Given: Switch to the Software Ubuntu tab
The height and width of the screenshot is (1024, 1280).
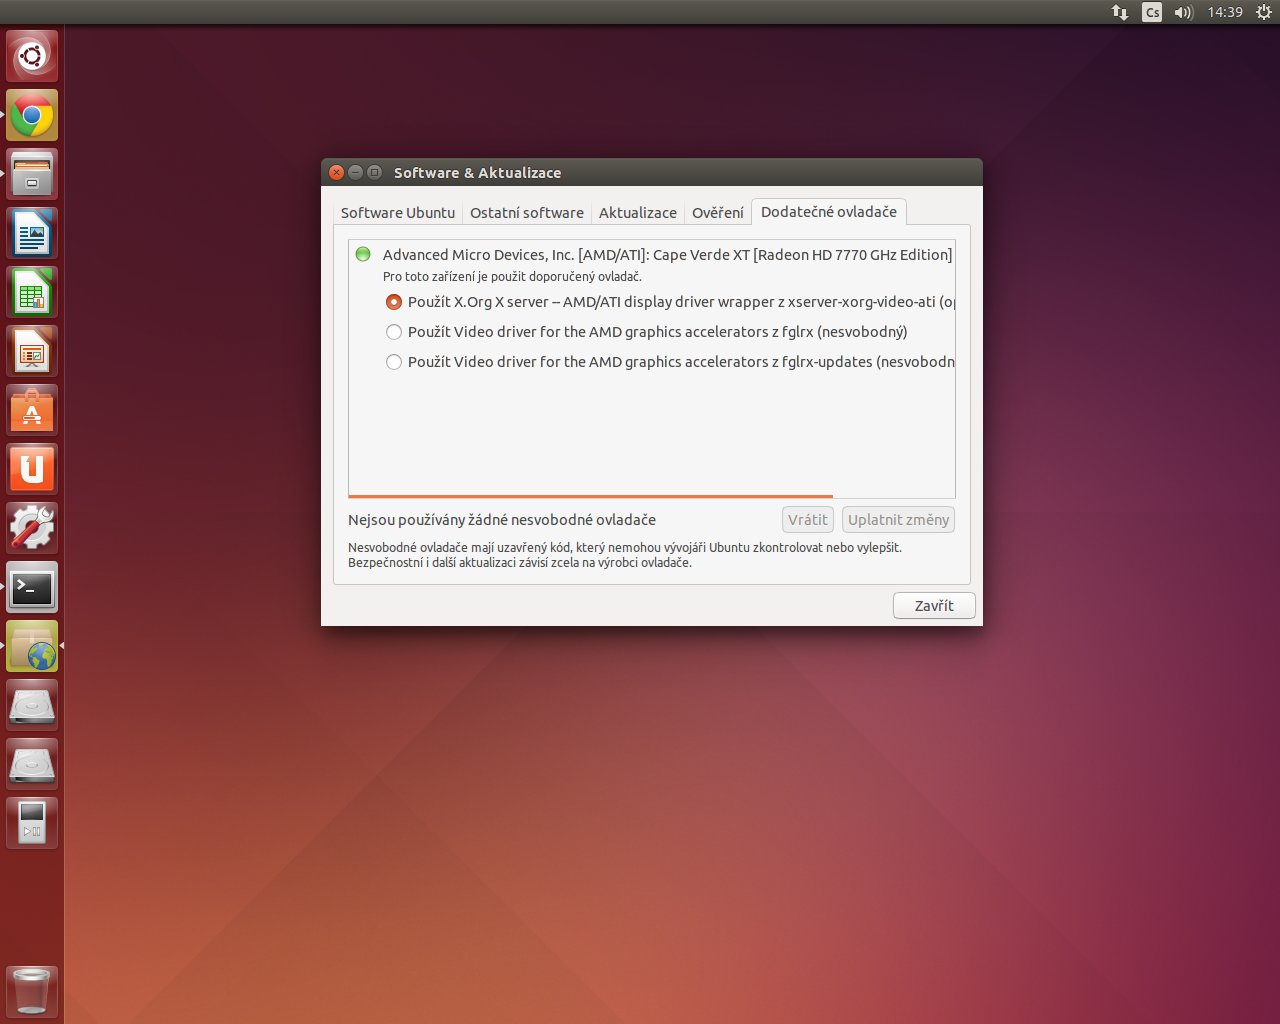Looking at the screenshot, I should click(x=398, y=213).
